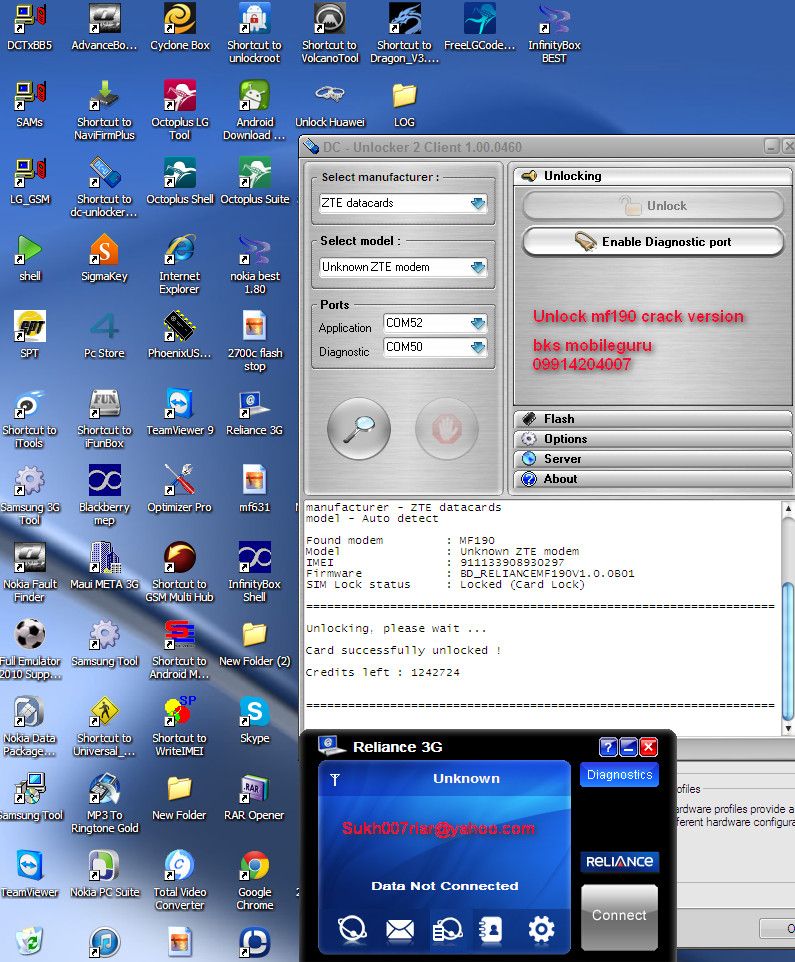Open the Octoplus LG Tool icon
The width and height of the screenshot is (795, 962).
[x=180, y=110]
